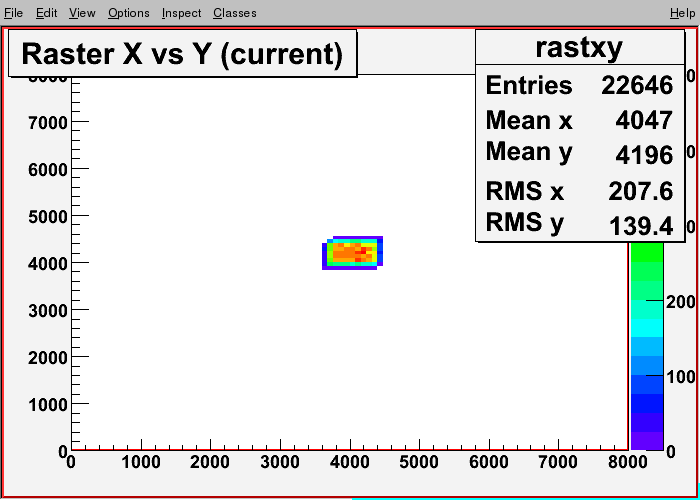Open the Inspect menu

pos(181,13)
